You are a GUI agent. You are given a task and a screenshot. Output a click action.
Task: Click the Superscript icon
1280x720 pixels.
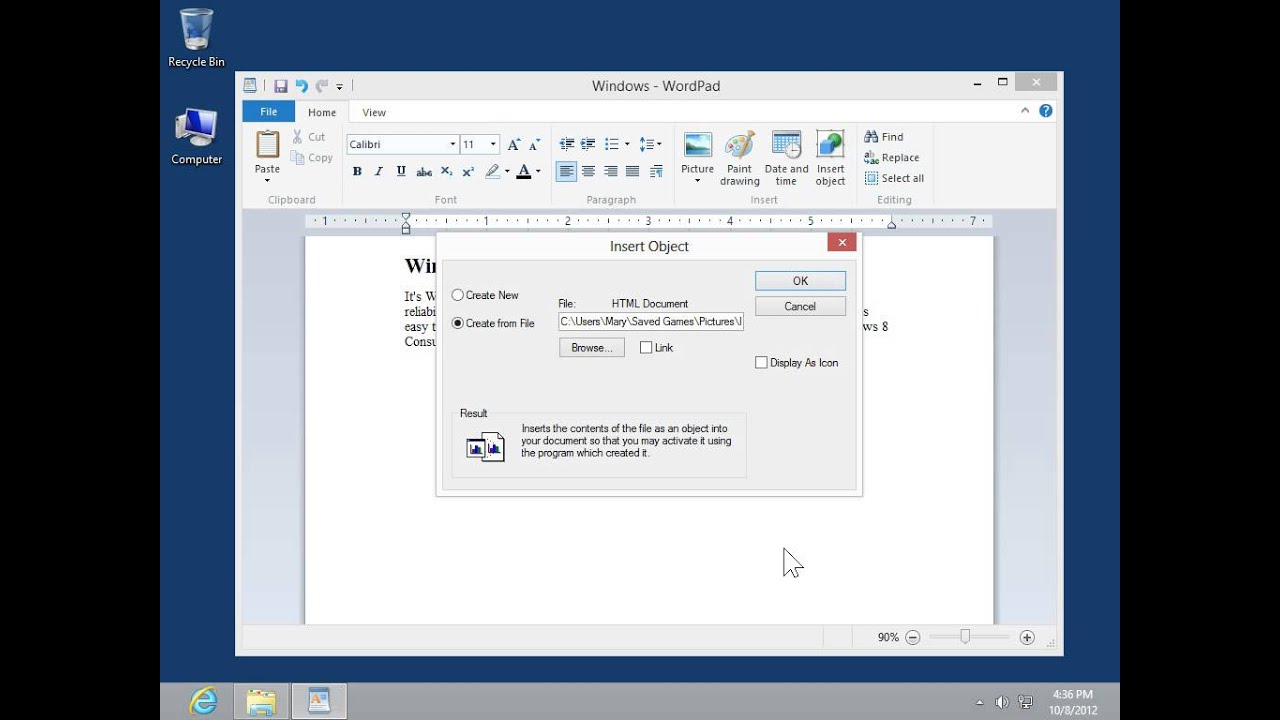[468, 172]
